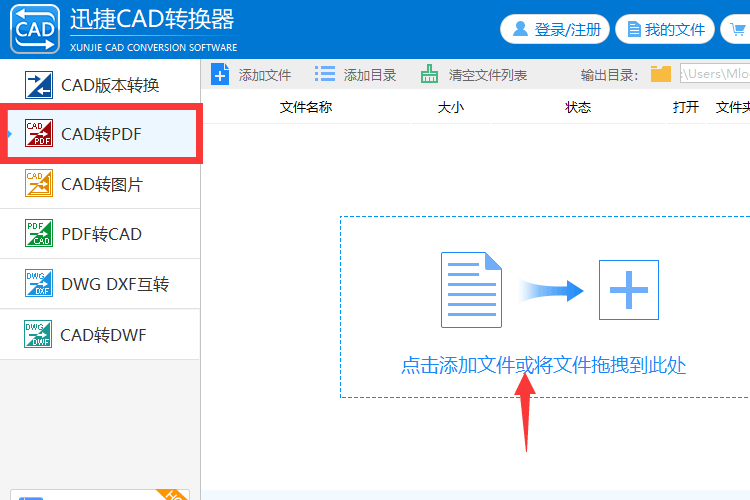Screen dimensions: 750x500
Task: Click the user avatar icon in login button
Action: [x=520, y=29]
